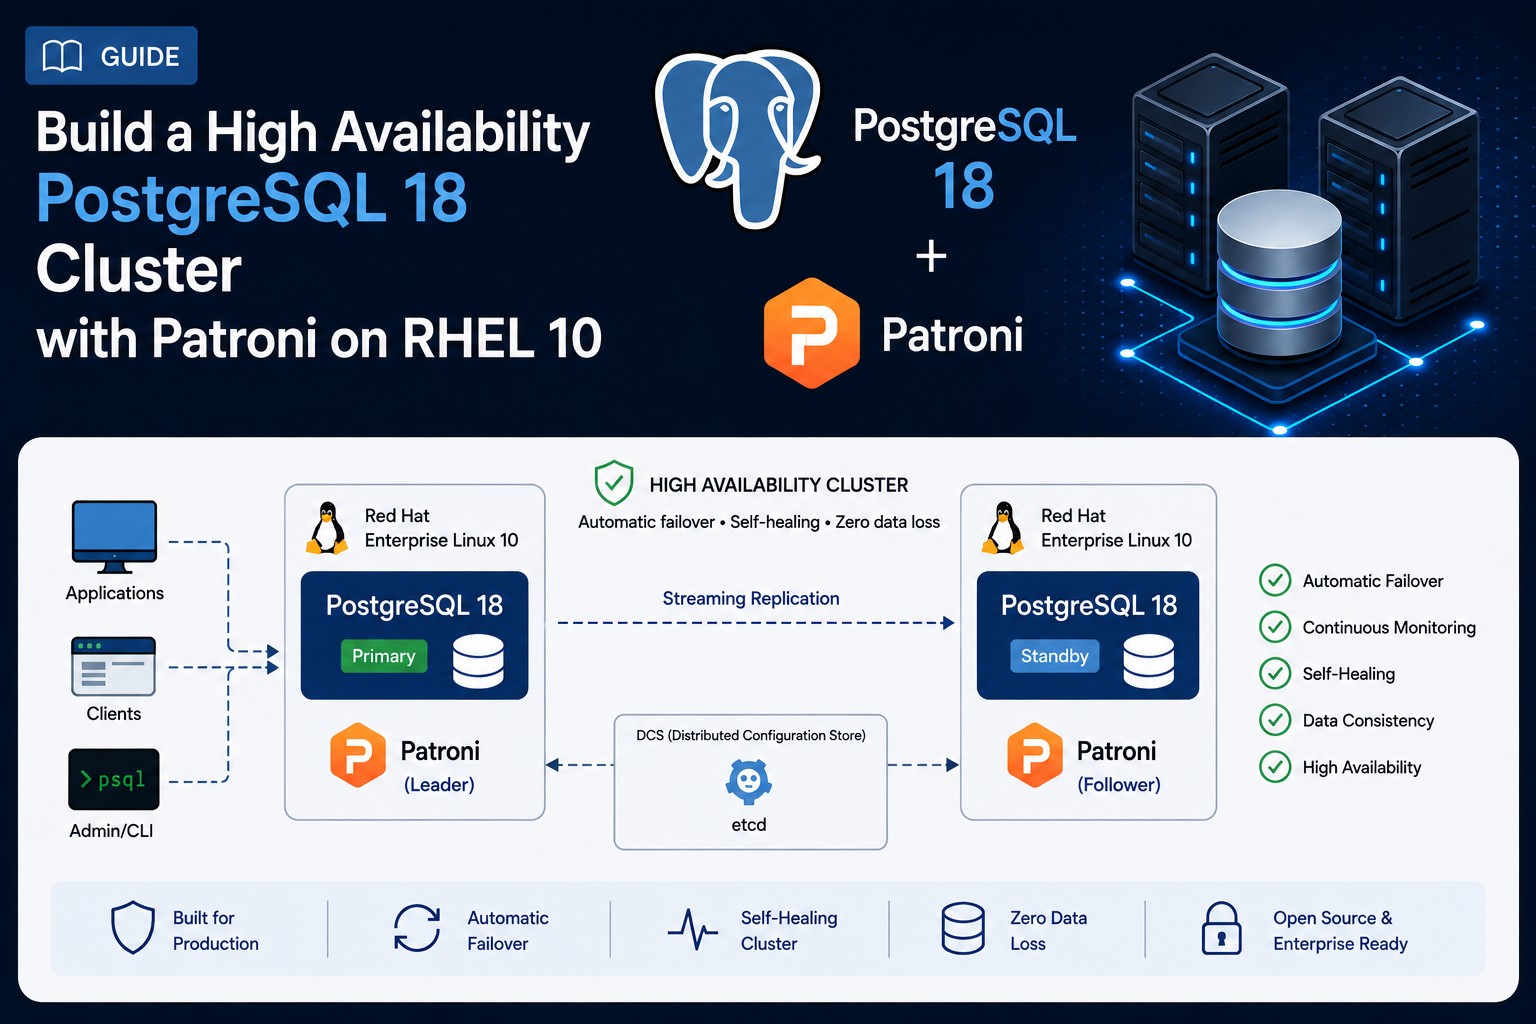The width and height of the screenshot is (1536, 1024).
Task: Select the large Patroni hexagon logo in the header
Action: coord(811,333)
